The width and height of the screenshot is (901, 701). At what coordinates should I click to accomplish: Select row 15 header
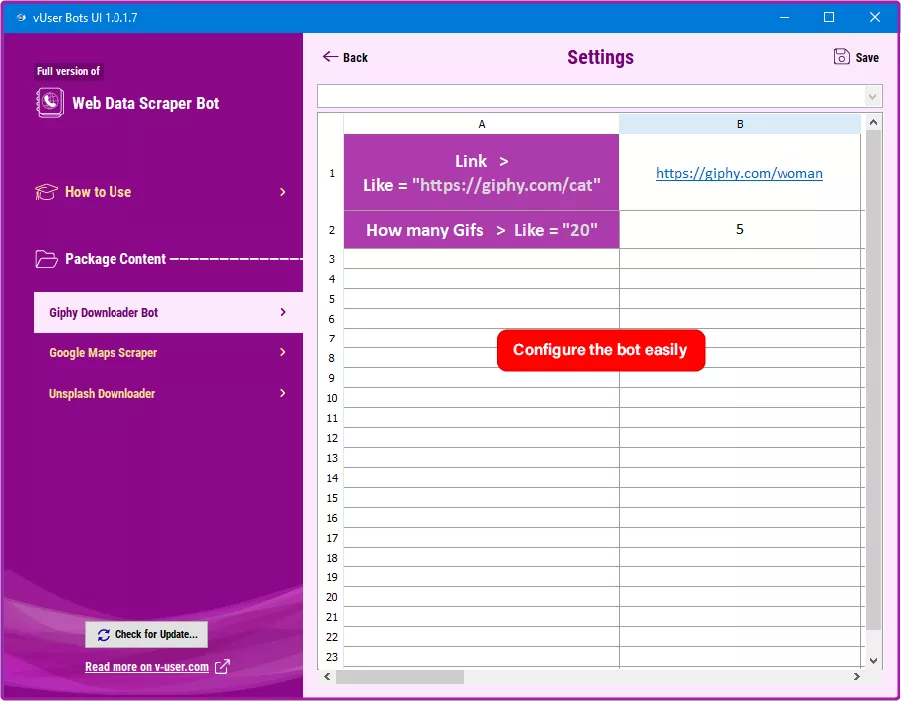pos(332,498)
